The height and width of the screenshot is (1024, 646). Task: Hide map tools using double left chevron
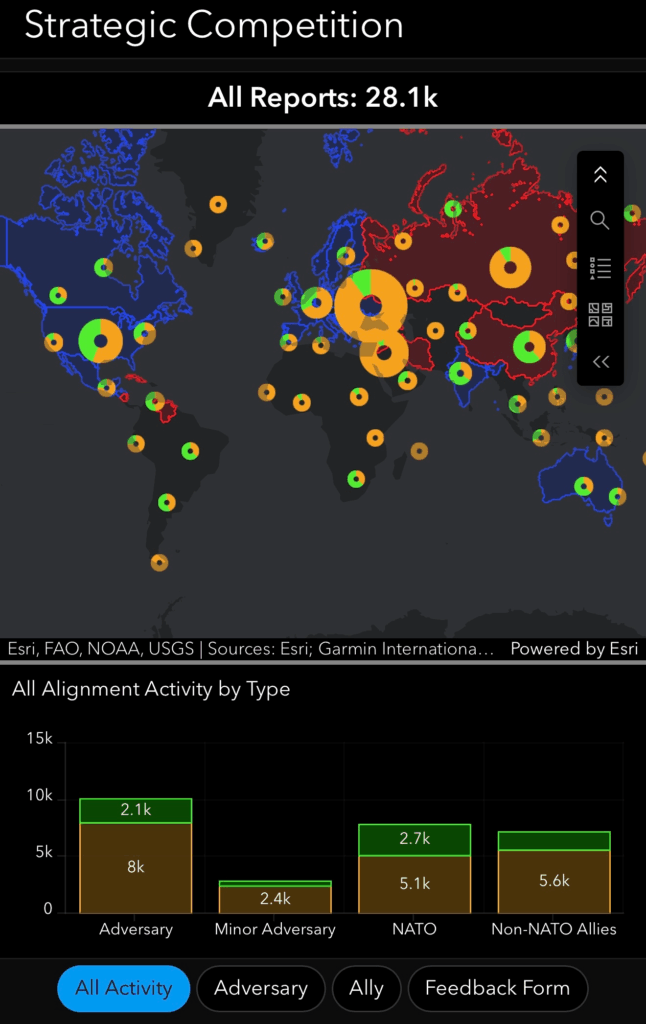600,362
